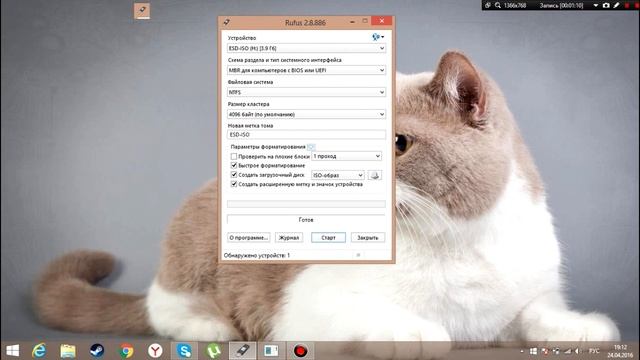Take screenshot with recorder camera icon
The image size is (640, 360).
pyautogui.click(x=606, y=5)
